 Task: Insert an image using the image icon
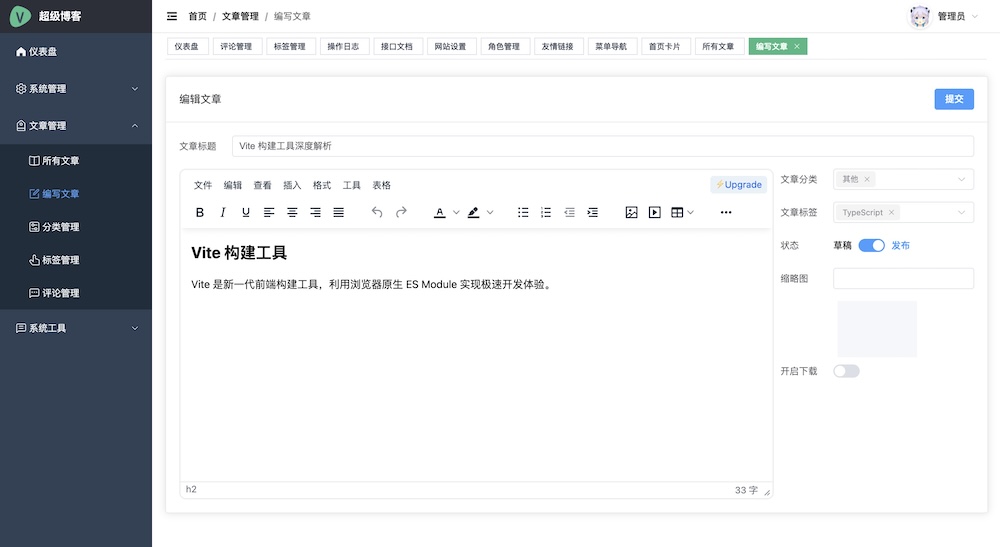(631, 212)
